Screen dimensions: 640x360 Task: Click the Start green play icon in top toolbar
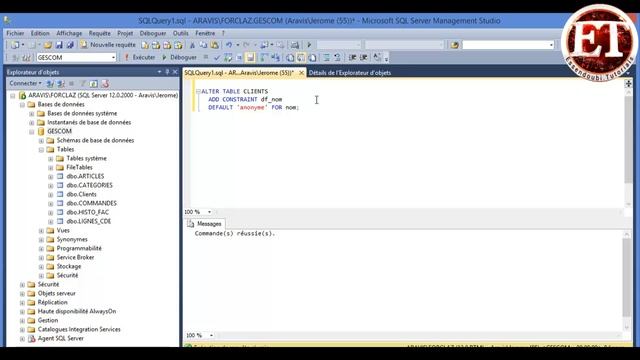coord(309,45)
